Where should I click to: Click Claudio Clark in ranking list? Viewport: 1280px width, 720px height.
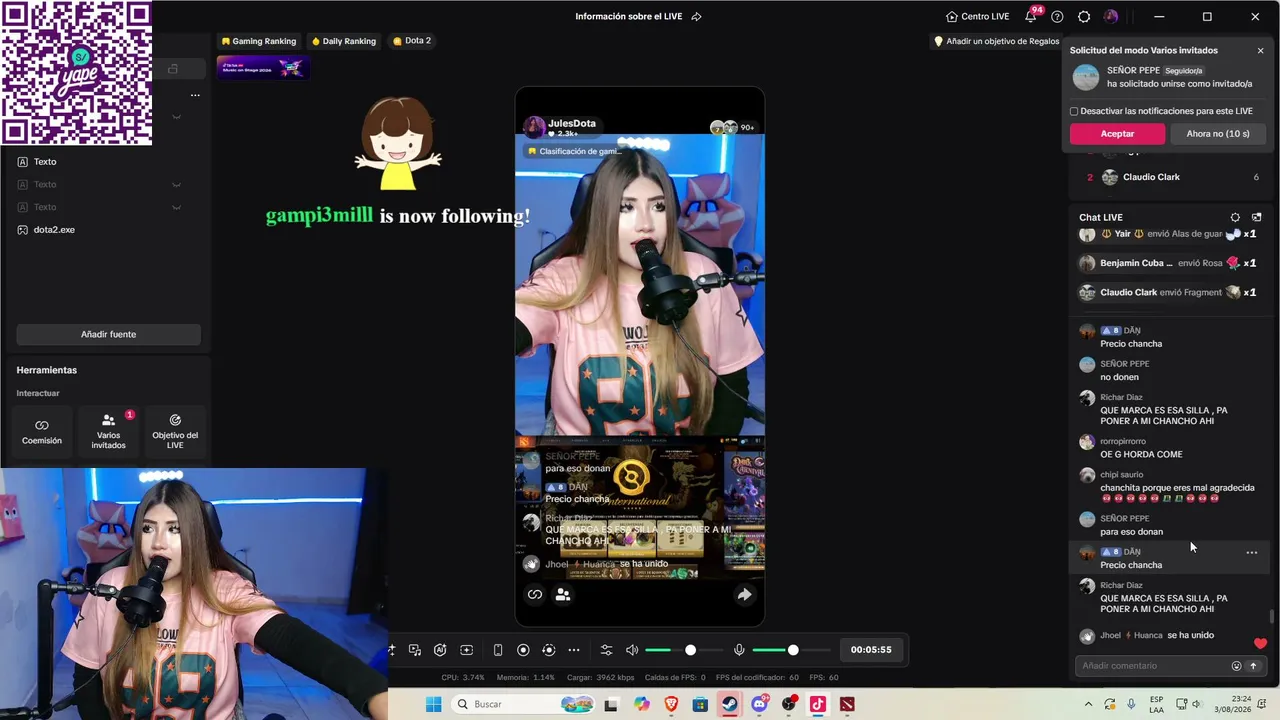[x=1151, y=177]
